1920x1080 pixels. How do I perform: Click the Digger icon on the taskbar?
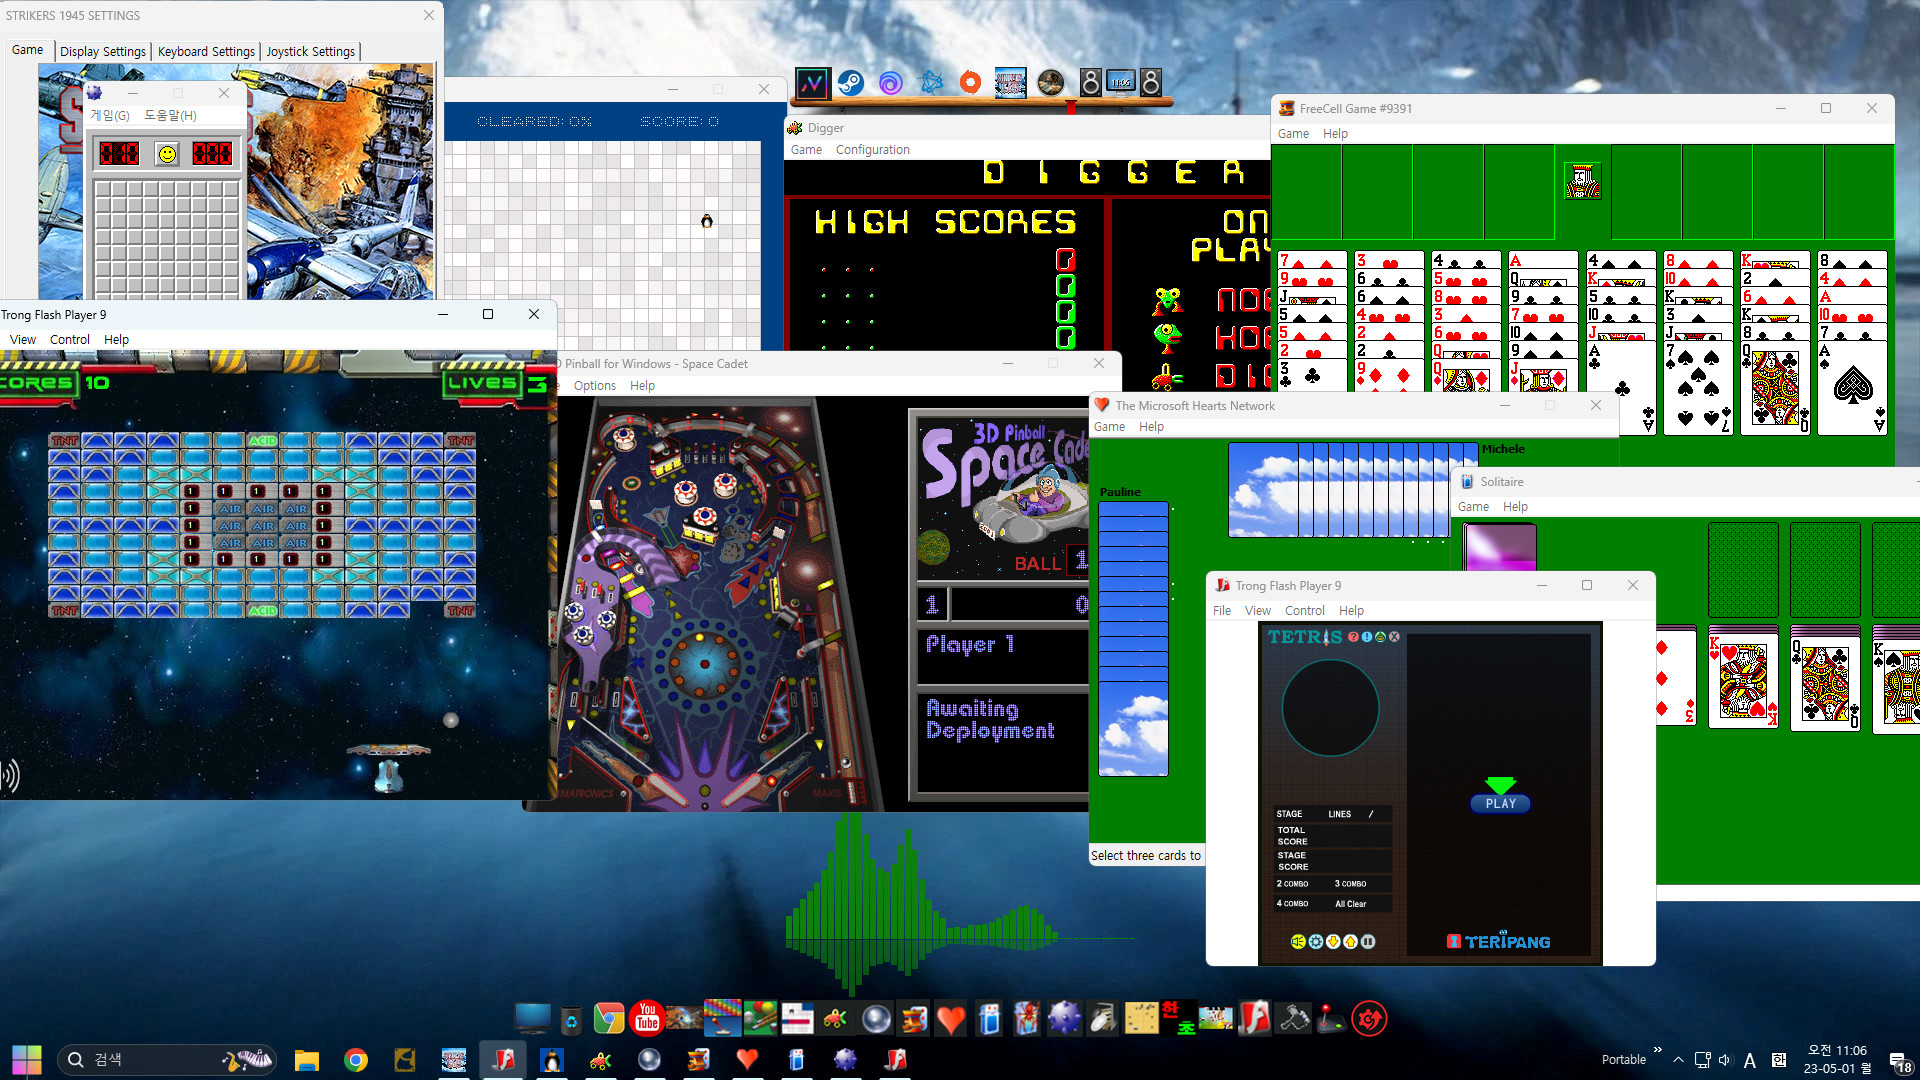[601, 1060]
